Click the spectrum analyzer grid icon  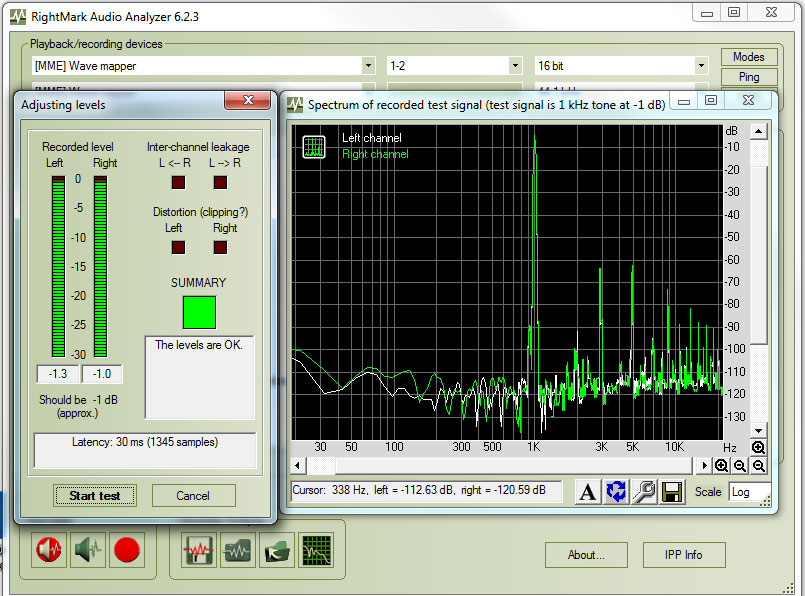(316, 550)
